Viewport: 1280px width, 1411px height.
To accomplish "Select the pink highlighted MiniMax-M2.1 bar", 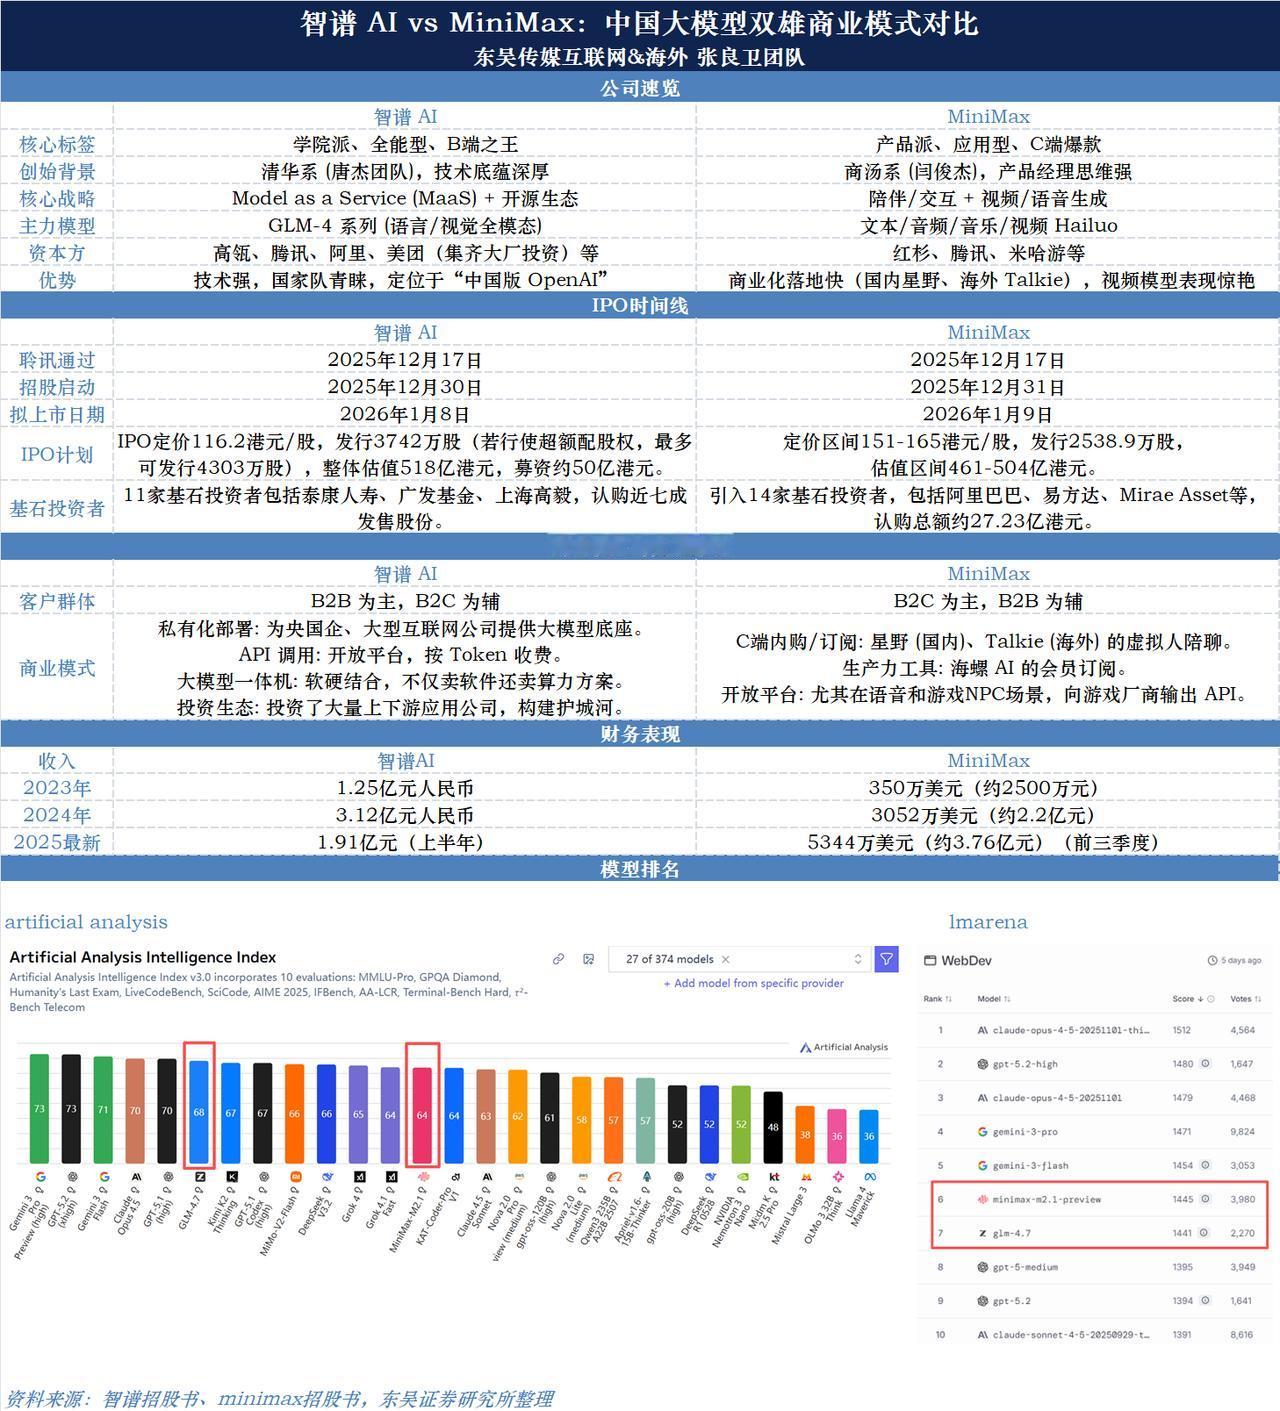I will [x=424, y=1113].
